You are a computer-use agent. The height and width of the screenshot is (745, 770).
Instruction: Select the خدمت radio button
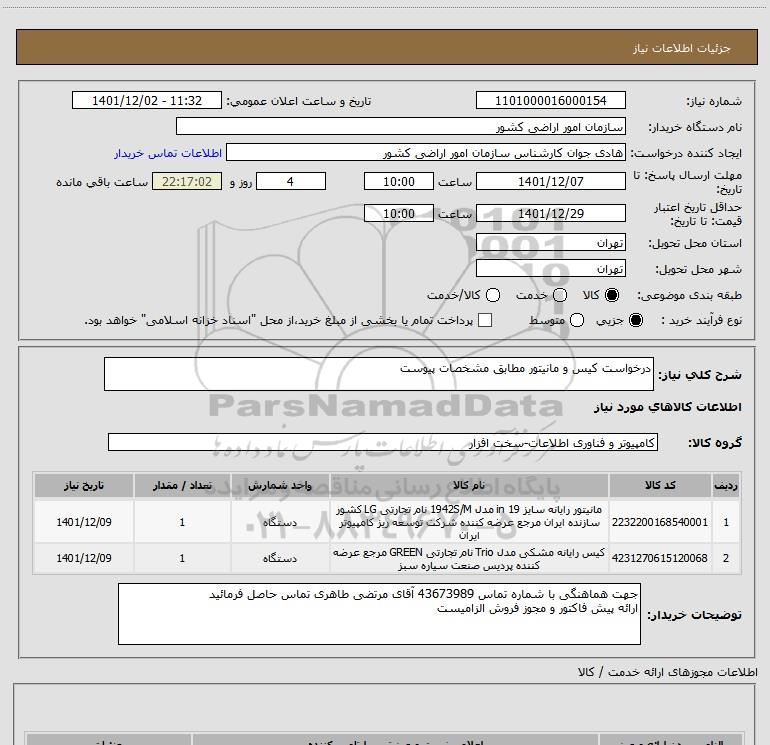pos(560,295)
